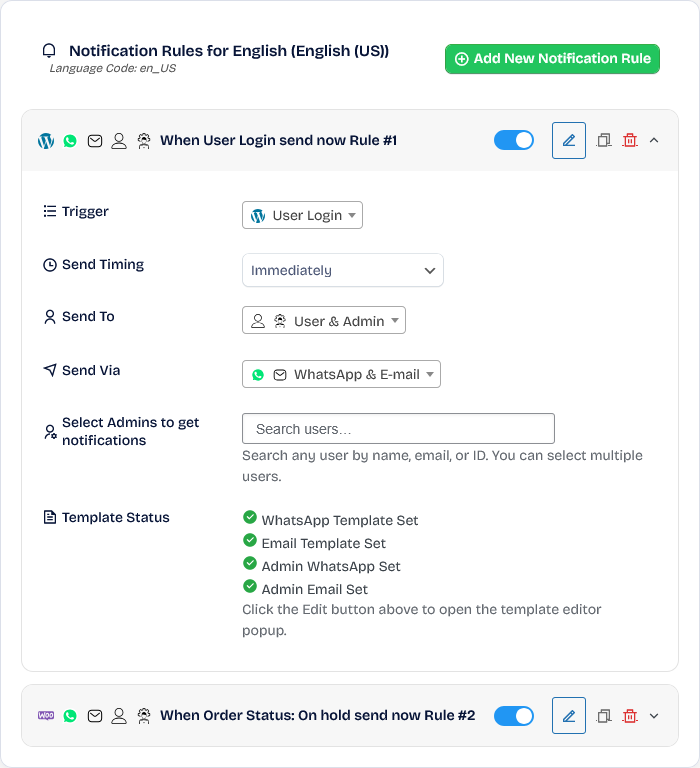Duplicate Rule #1 with the copy icon
This screenshot has height=768, width=700.
[x=604, y=141]
